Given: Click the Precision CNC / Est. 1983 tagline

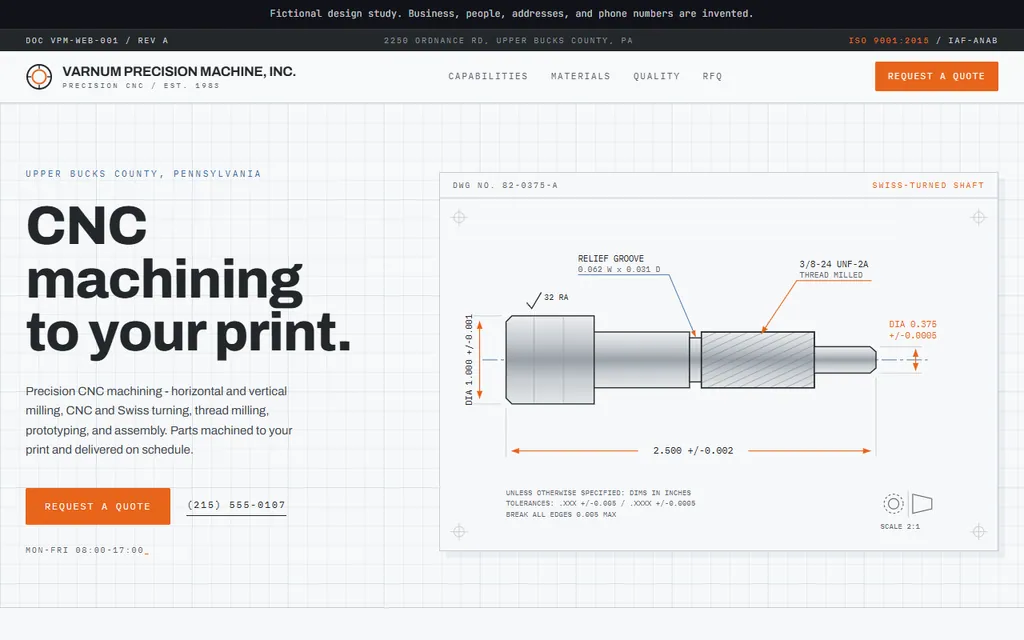Looking at the screenshot, I should coord(141,86).
